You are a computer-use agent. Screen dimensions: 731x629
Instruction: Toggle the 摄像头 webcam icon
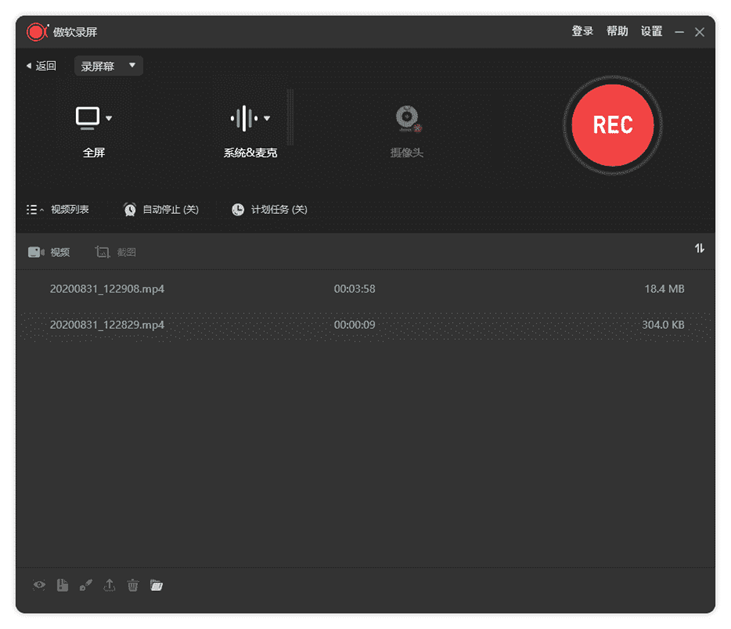(408, 119)
